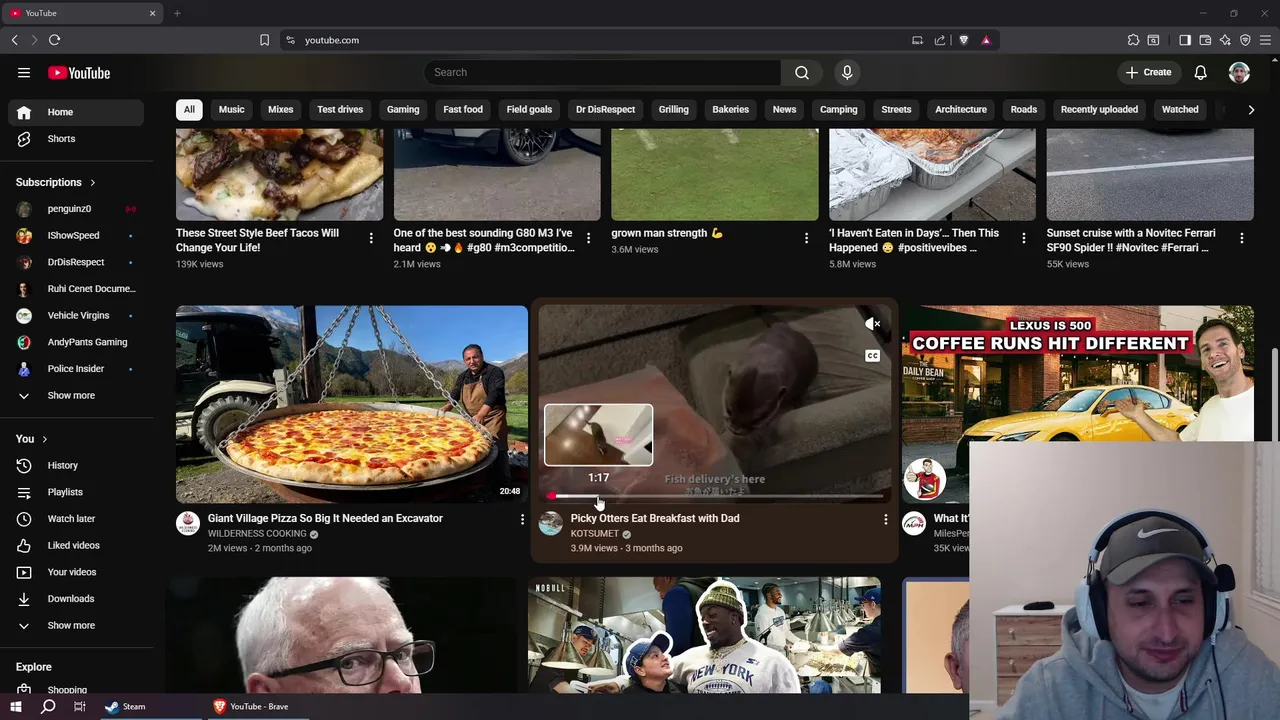The height and width of the screenshot is (720, 1280).
Task: Go back with the browser back arrow
Action: point(14,40)
